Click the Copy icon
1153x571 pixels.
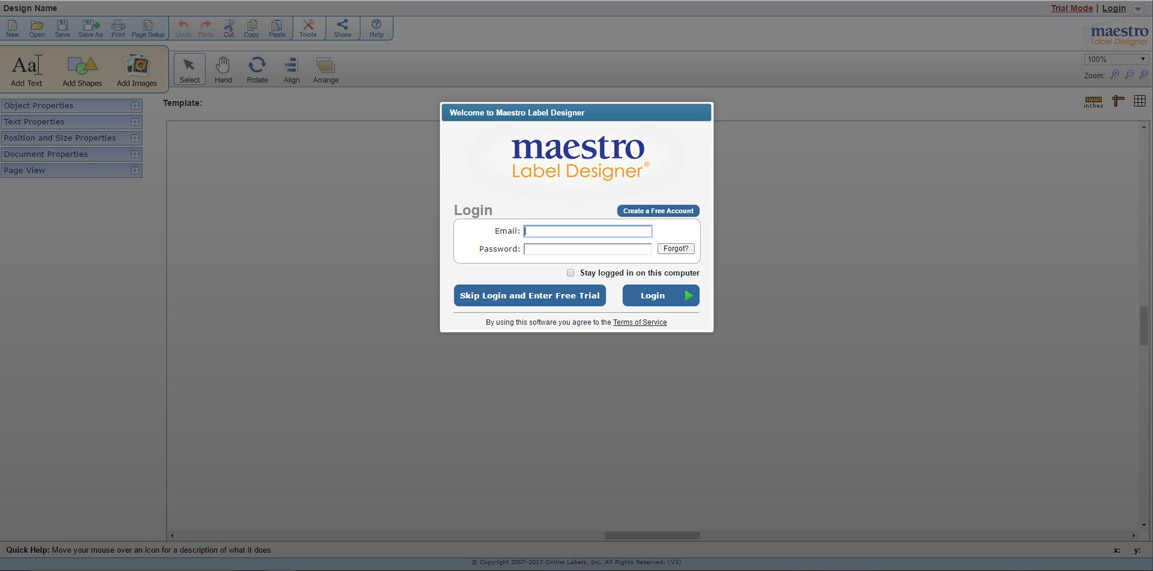coord(251,28)
